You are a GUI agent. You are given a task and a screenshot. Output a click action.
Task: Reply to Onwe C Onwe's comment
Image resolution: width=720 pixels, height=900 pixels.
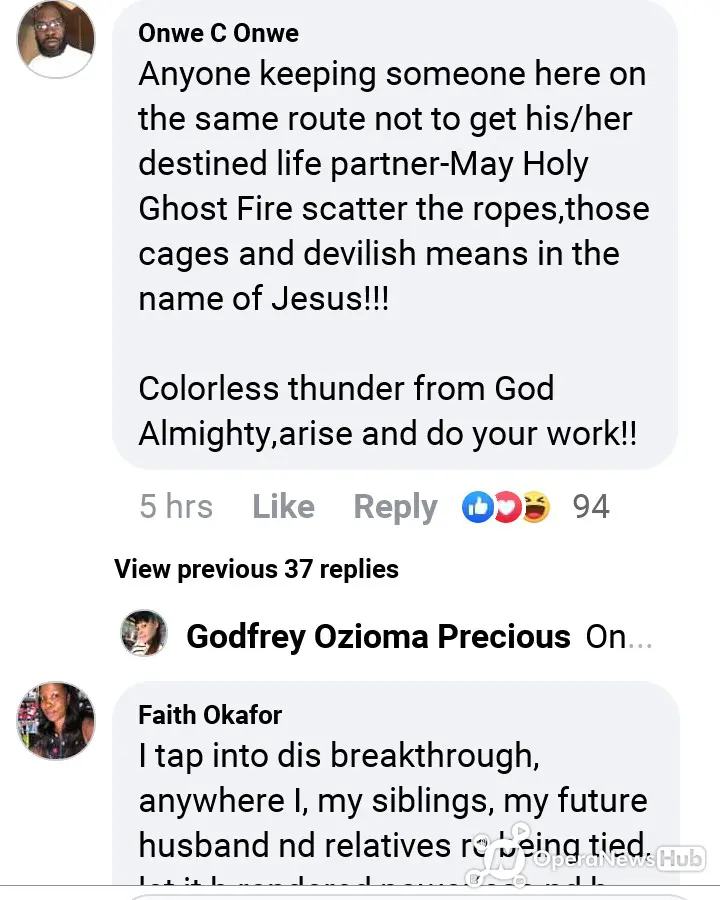pyautogui.click(x=395, y=507)
